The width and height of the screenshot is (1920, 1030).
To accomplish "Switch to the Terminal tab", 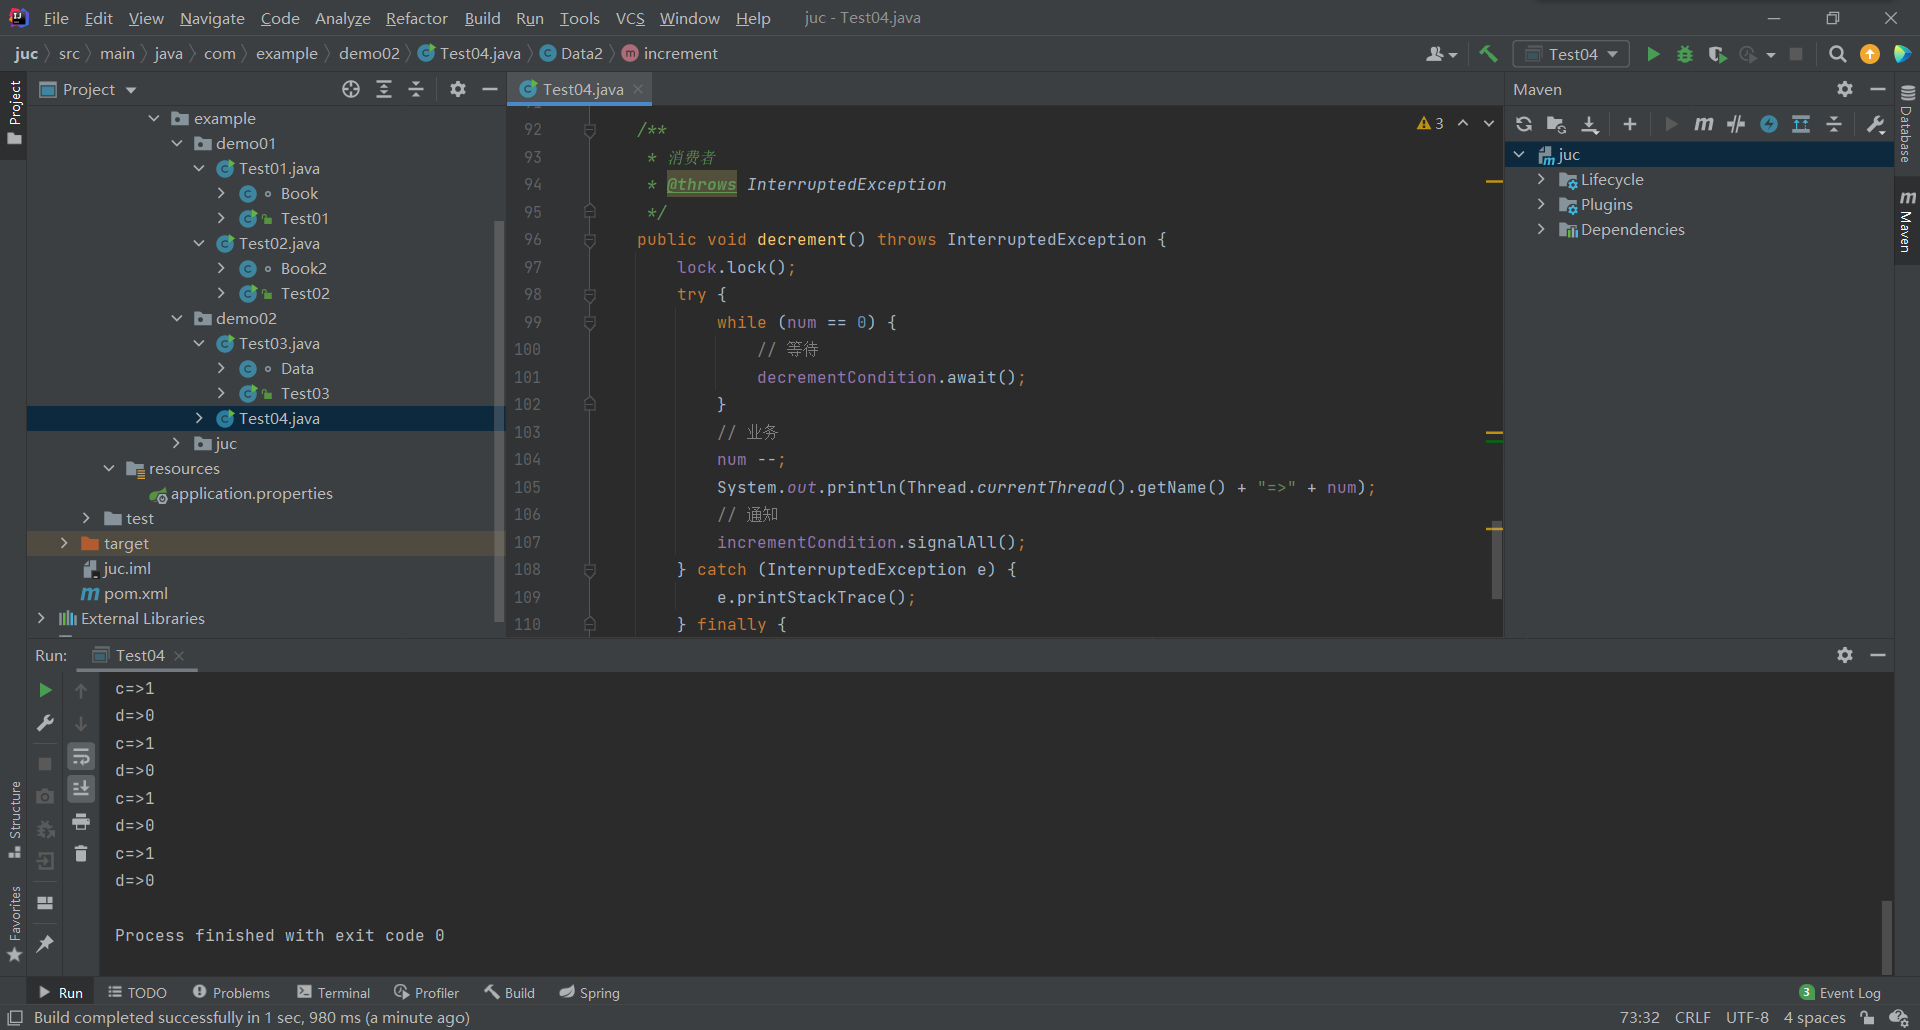I will click(334, 993).
